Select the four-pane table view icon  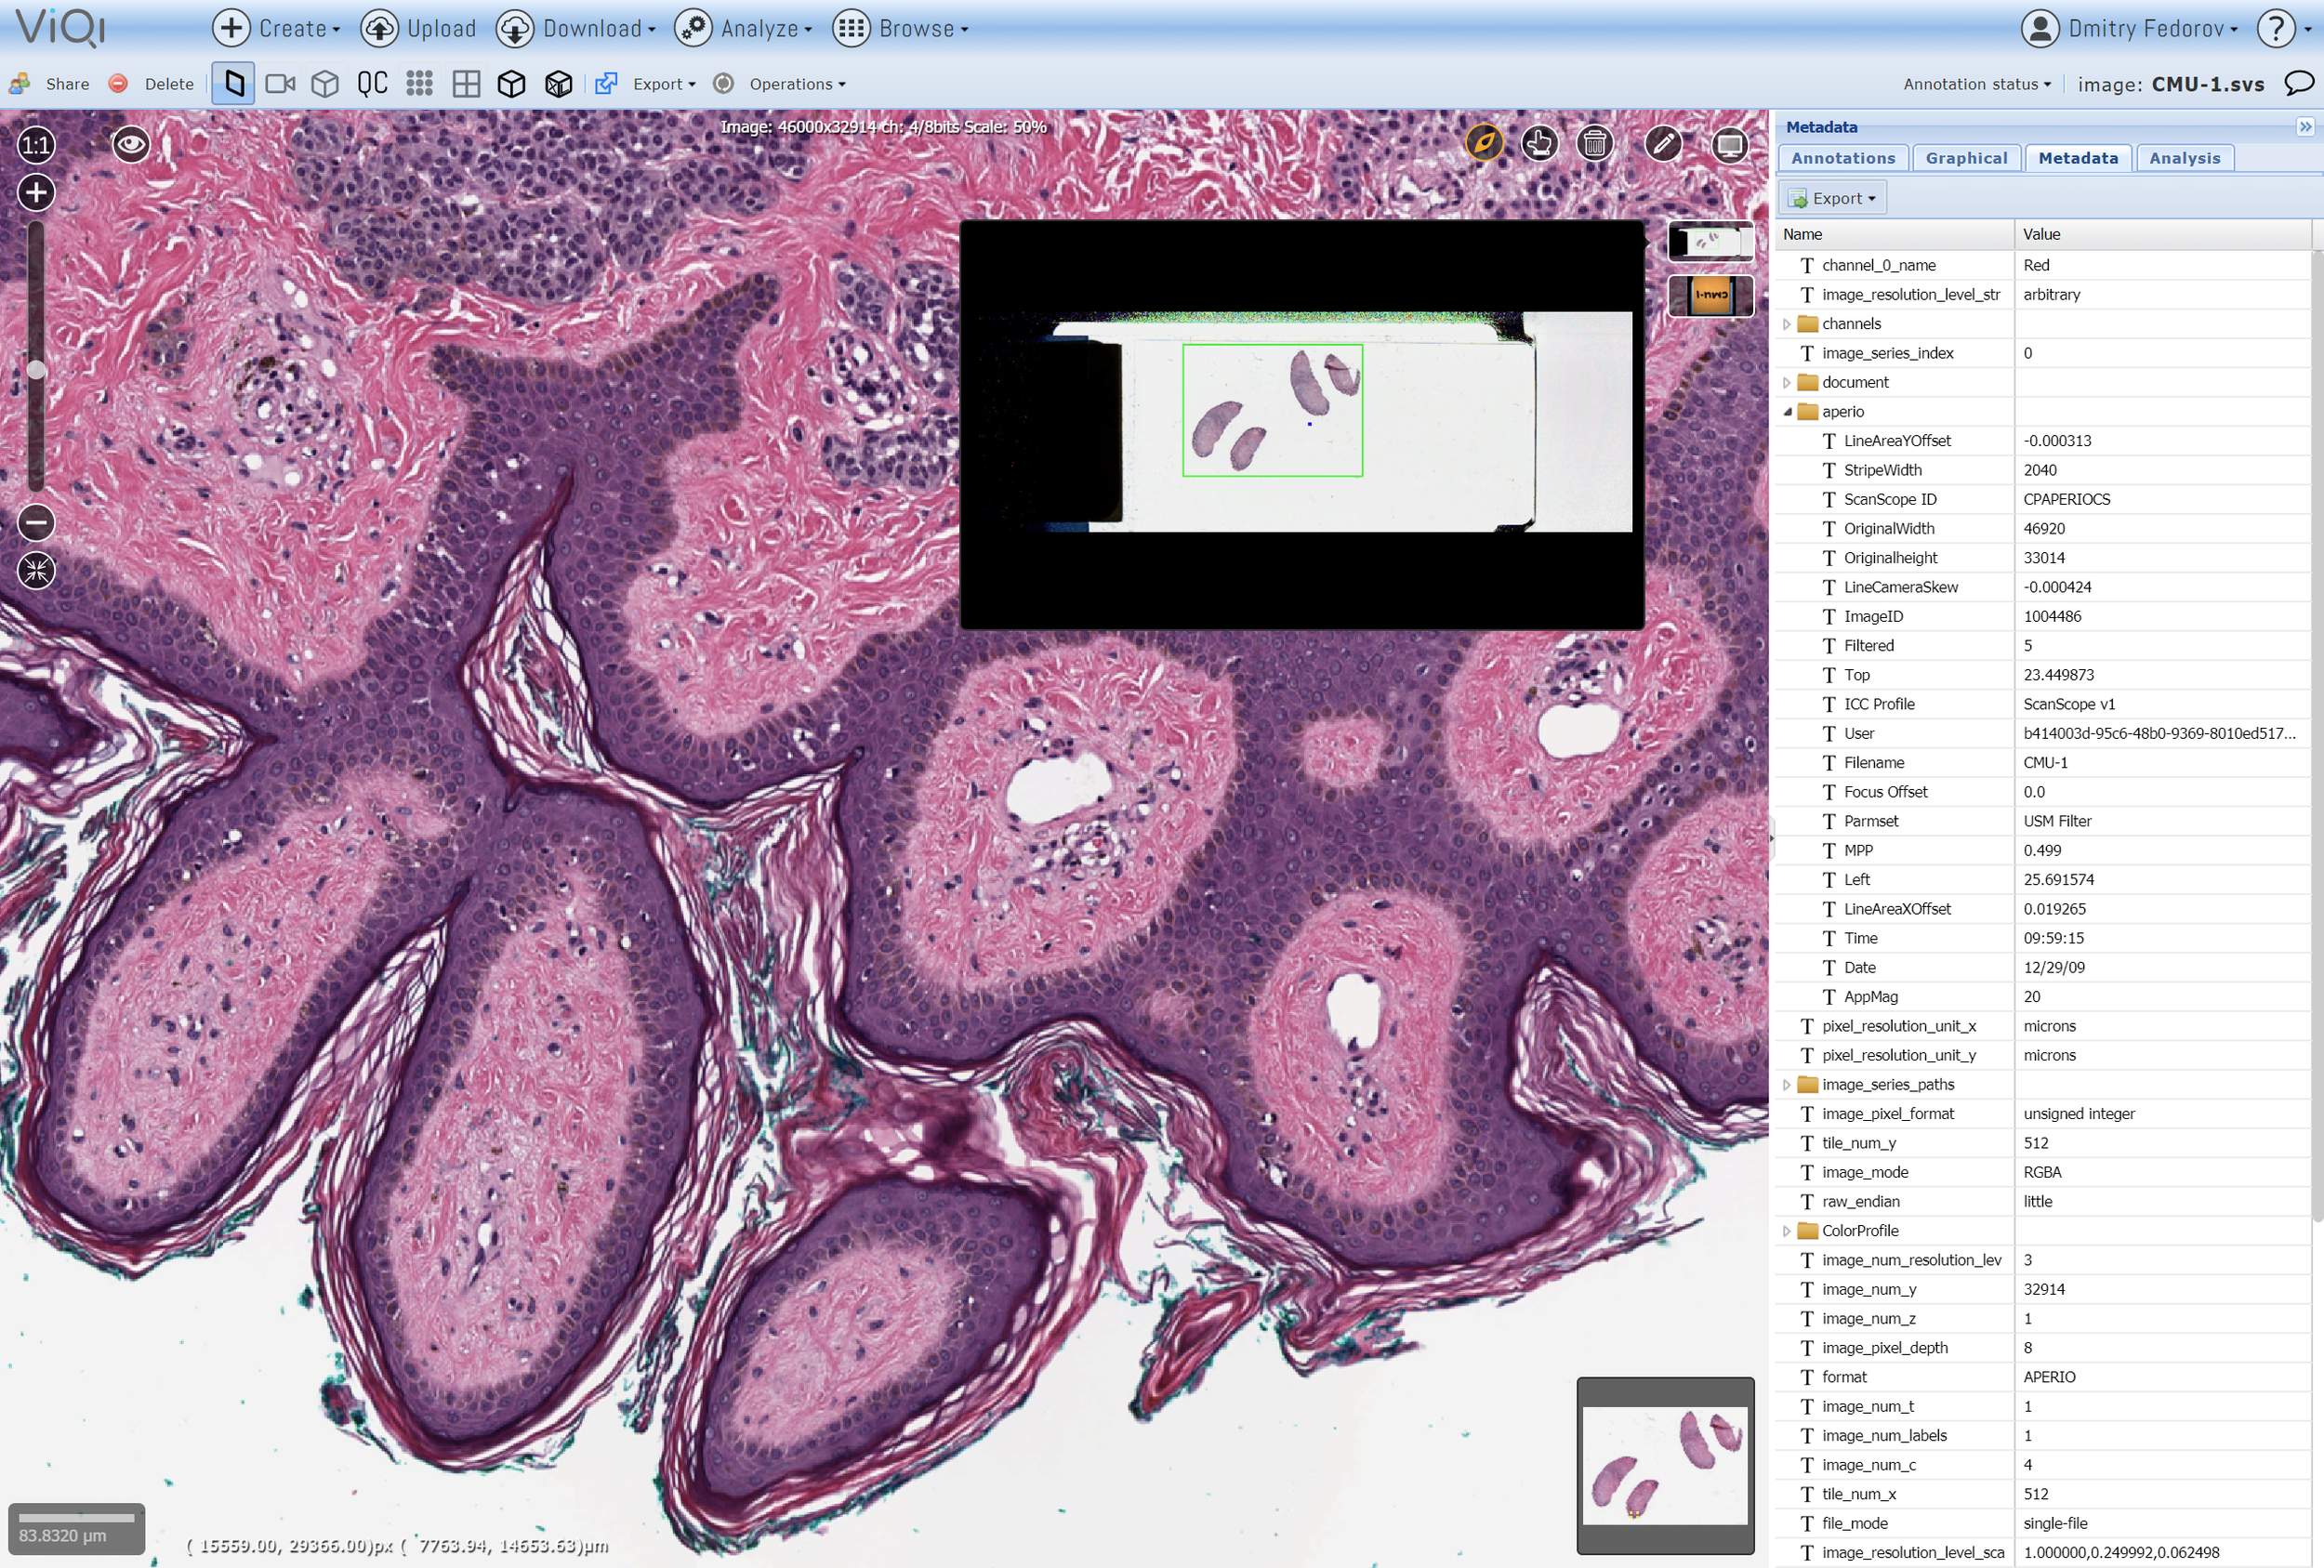[x=466, y=83]
